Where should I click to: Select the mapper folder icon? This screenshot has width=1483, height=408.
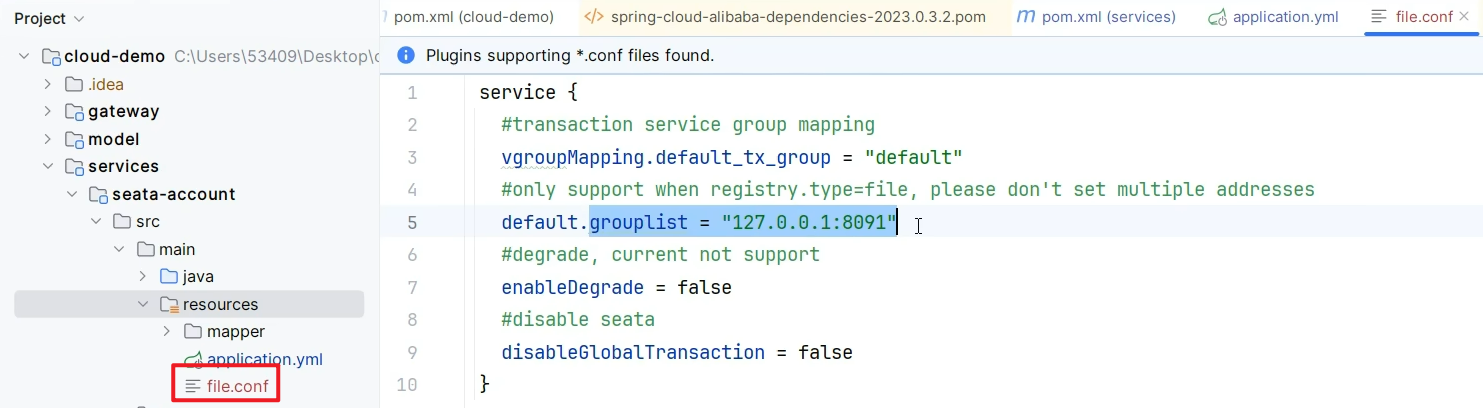(193, 331)
